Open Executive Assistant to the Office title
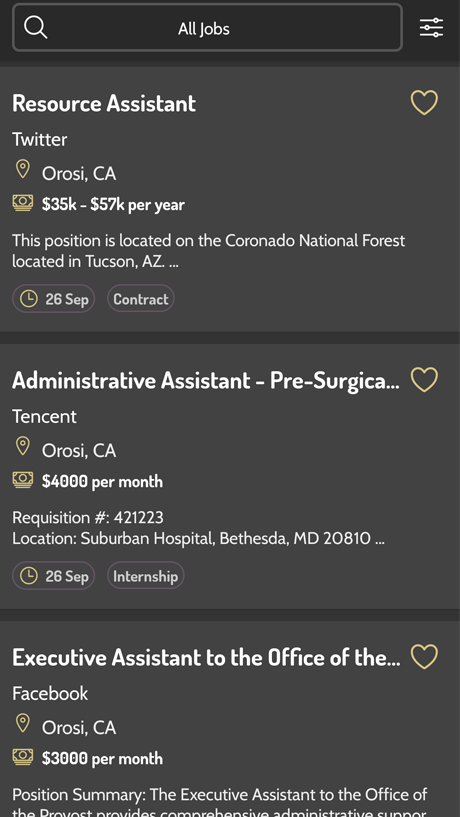The width and height of the screenshot is (460, 817). point(206,658)
